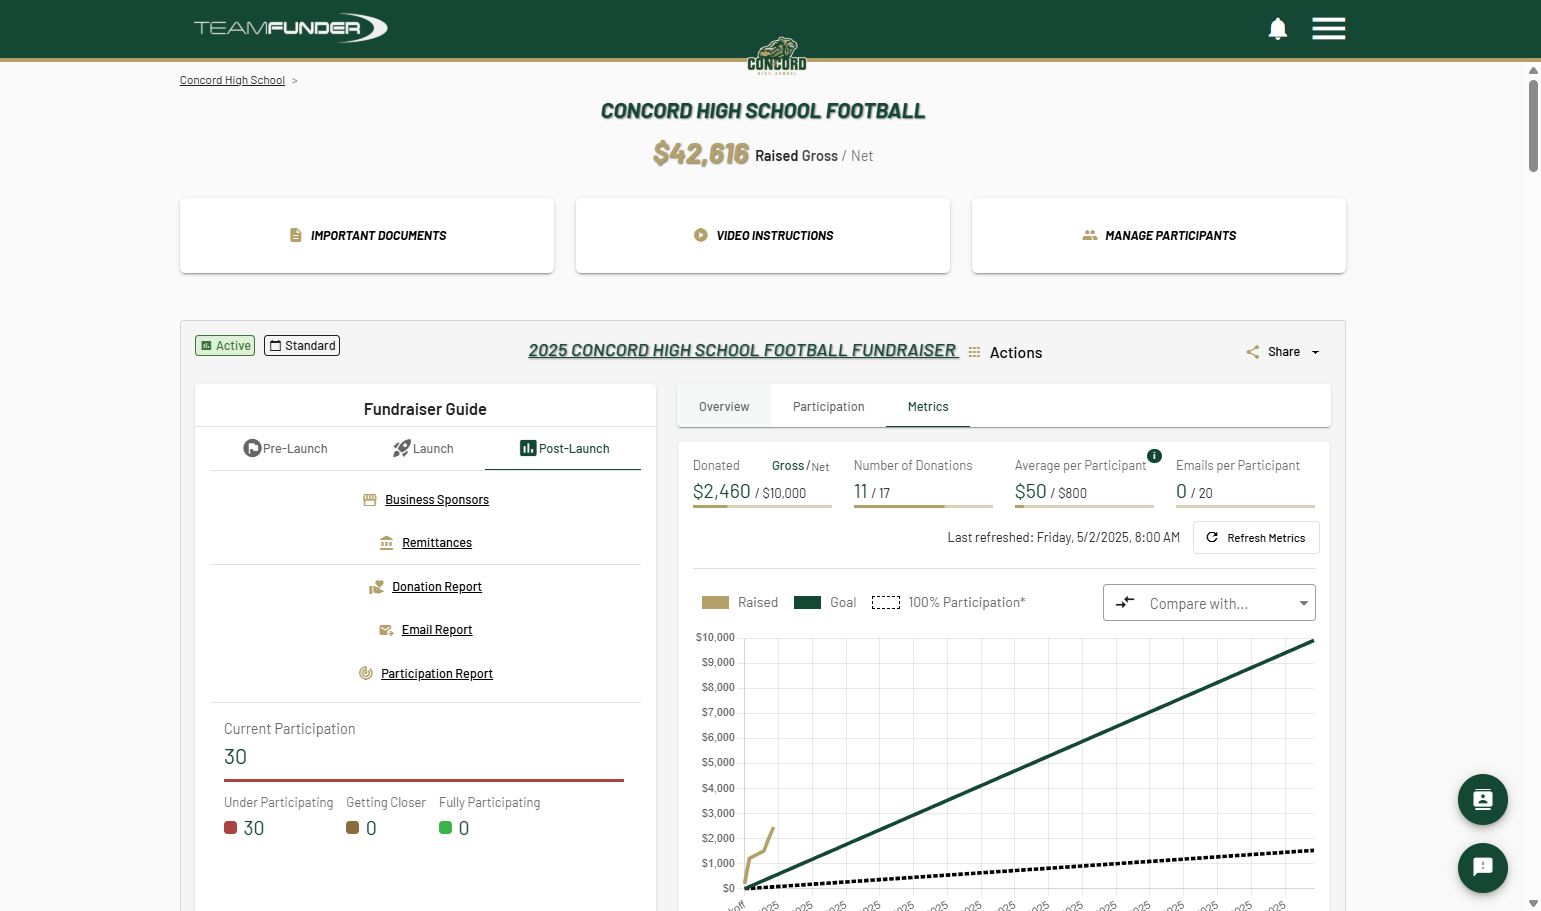Open Manage Participants
The image size is (1541, 911).
click(x=1159, y=235)
